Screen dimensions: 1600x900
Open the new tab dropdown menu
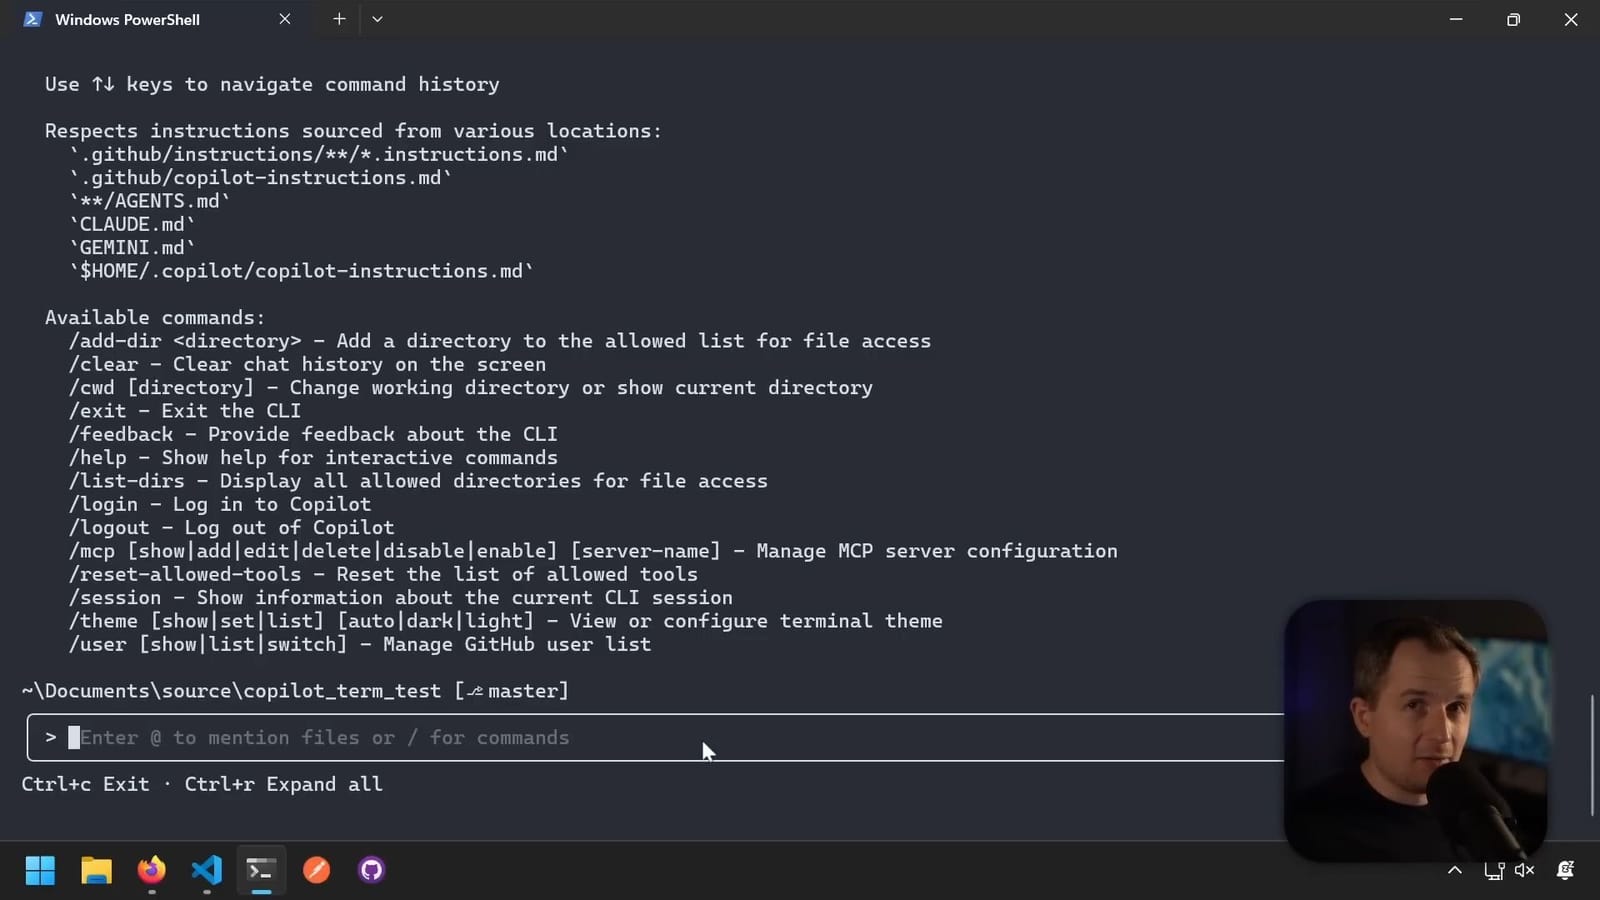click(377, 18)
